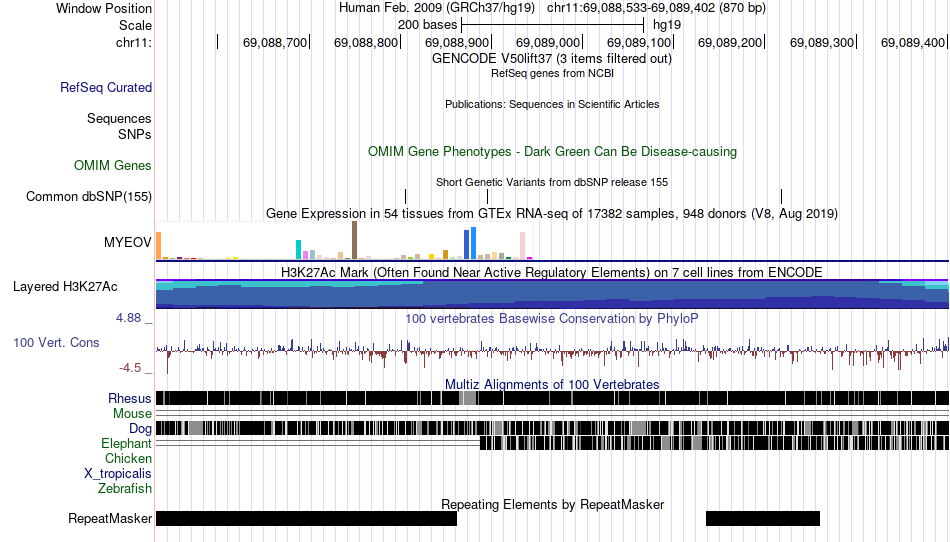Click the cyan MYEOV expression bar

298,250
